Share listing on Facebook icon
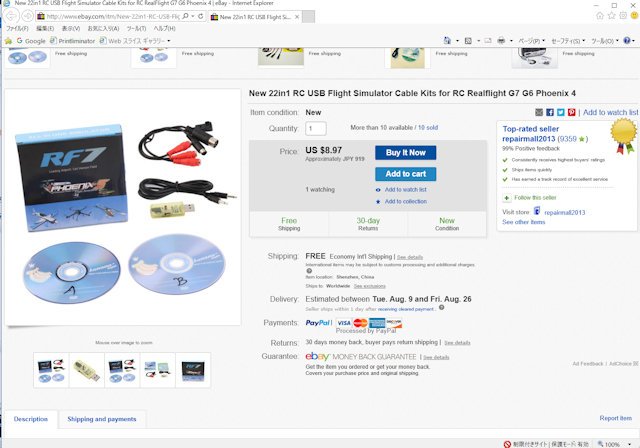The image size is (640, 448). coord(550,112)
